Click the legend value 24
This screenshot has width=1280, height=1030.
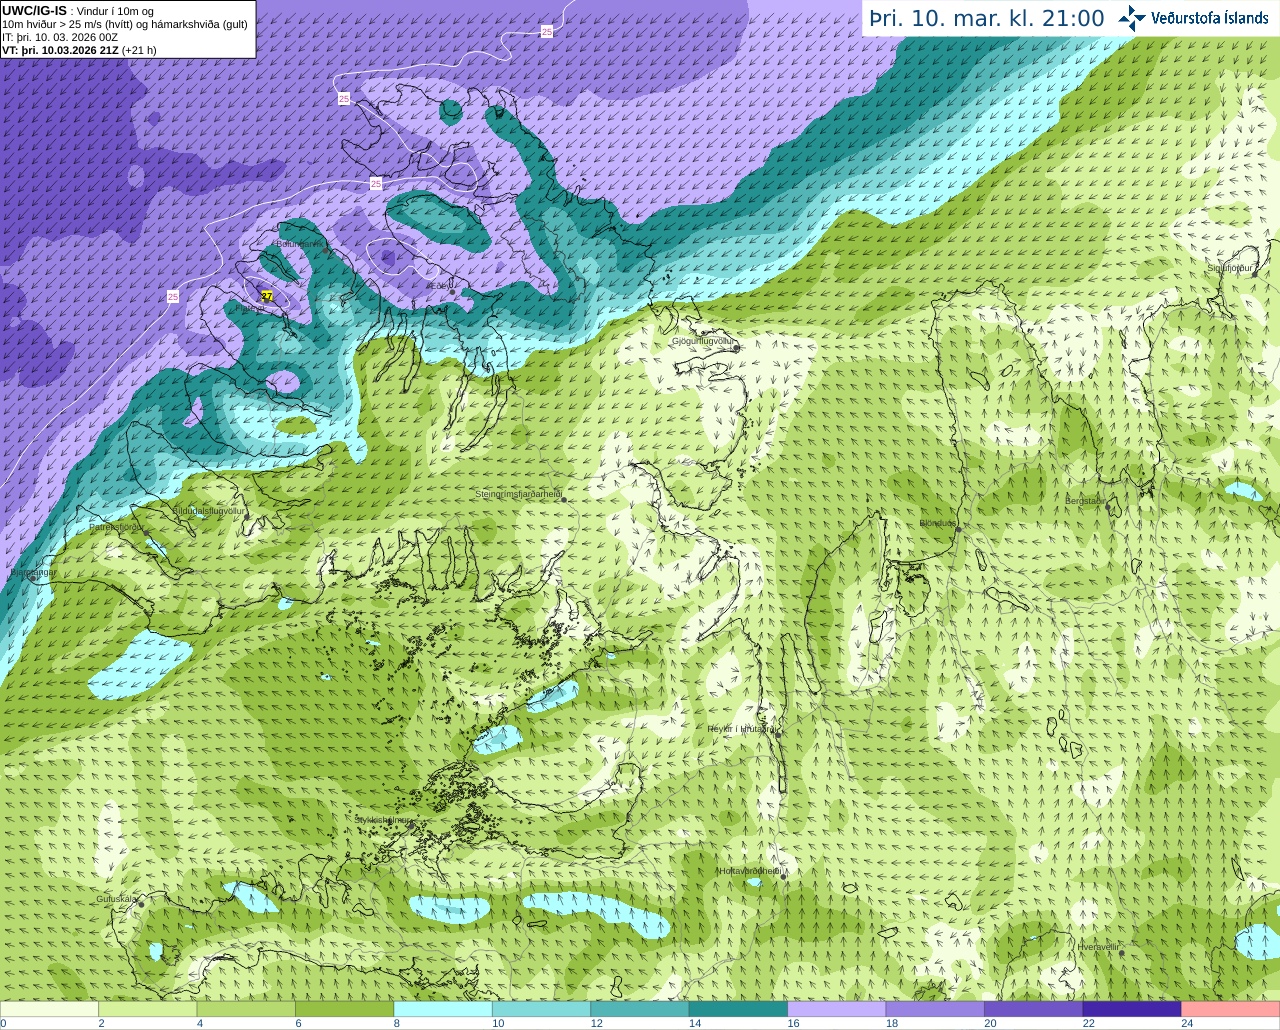coord(1187,1023)
